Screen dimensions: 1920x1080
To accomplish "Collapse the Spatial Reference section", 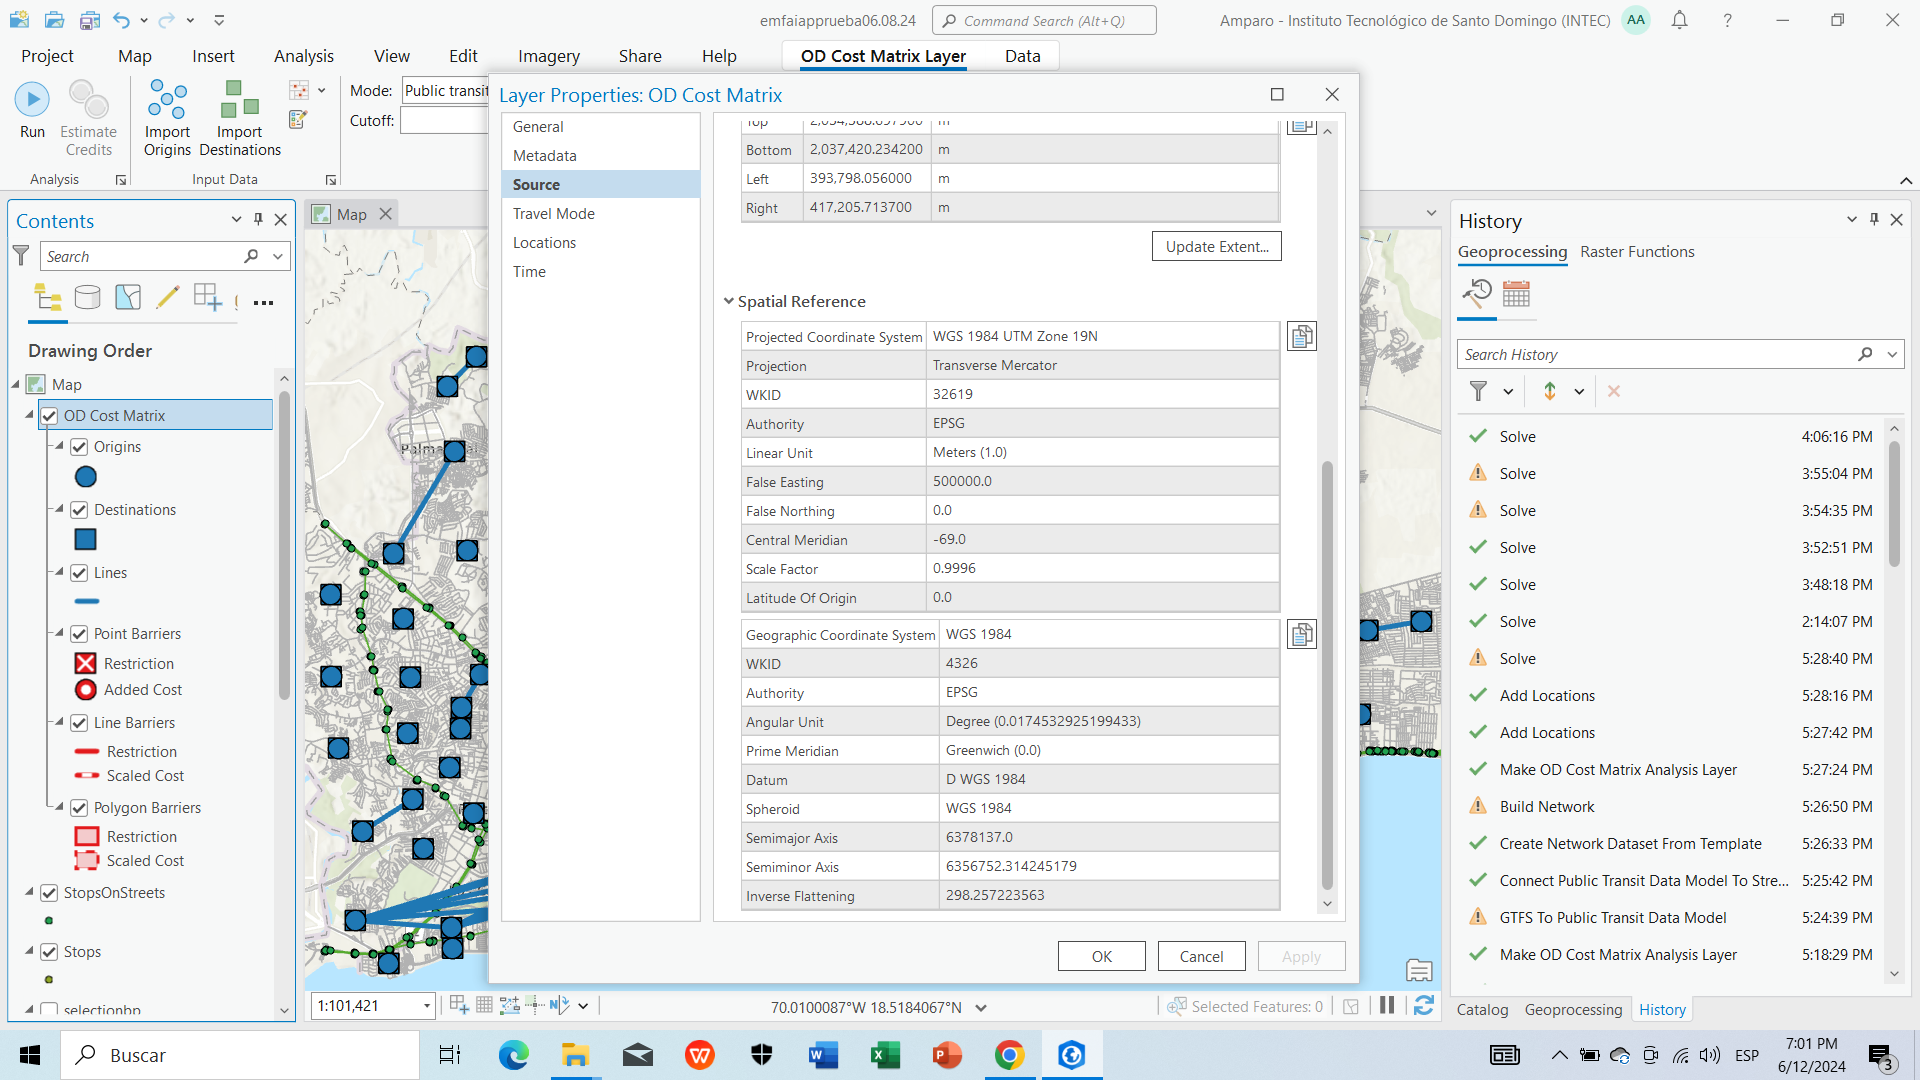I will click(x=729, y=302).
